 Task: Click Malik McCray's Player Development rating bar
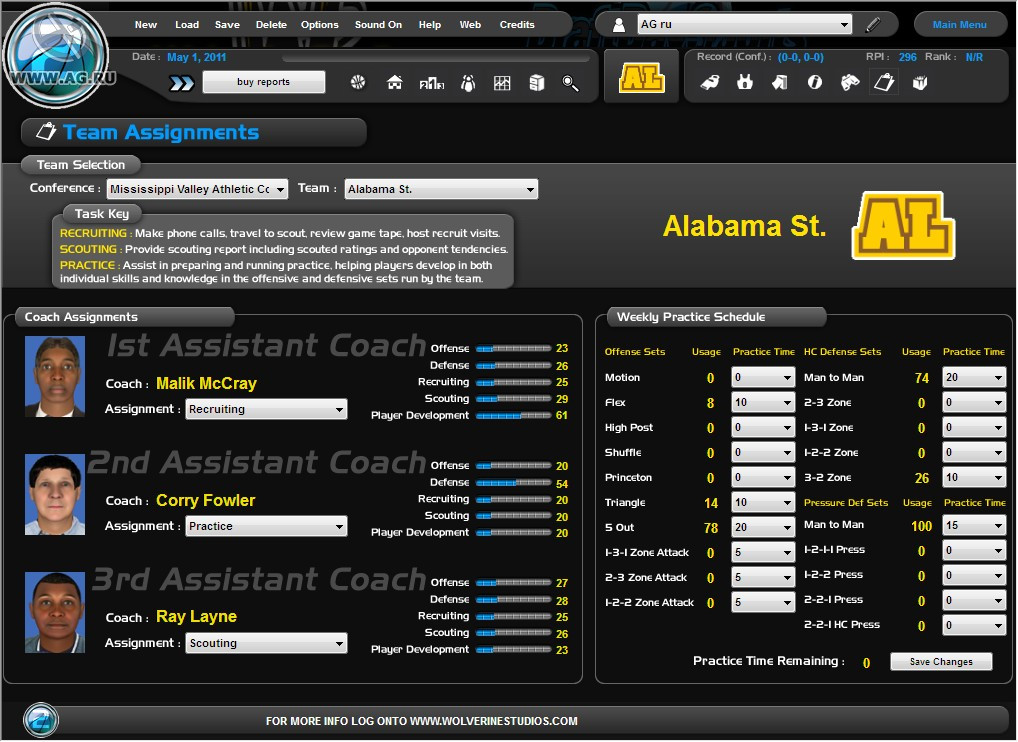pyautogui.click(x=513, y=415)
